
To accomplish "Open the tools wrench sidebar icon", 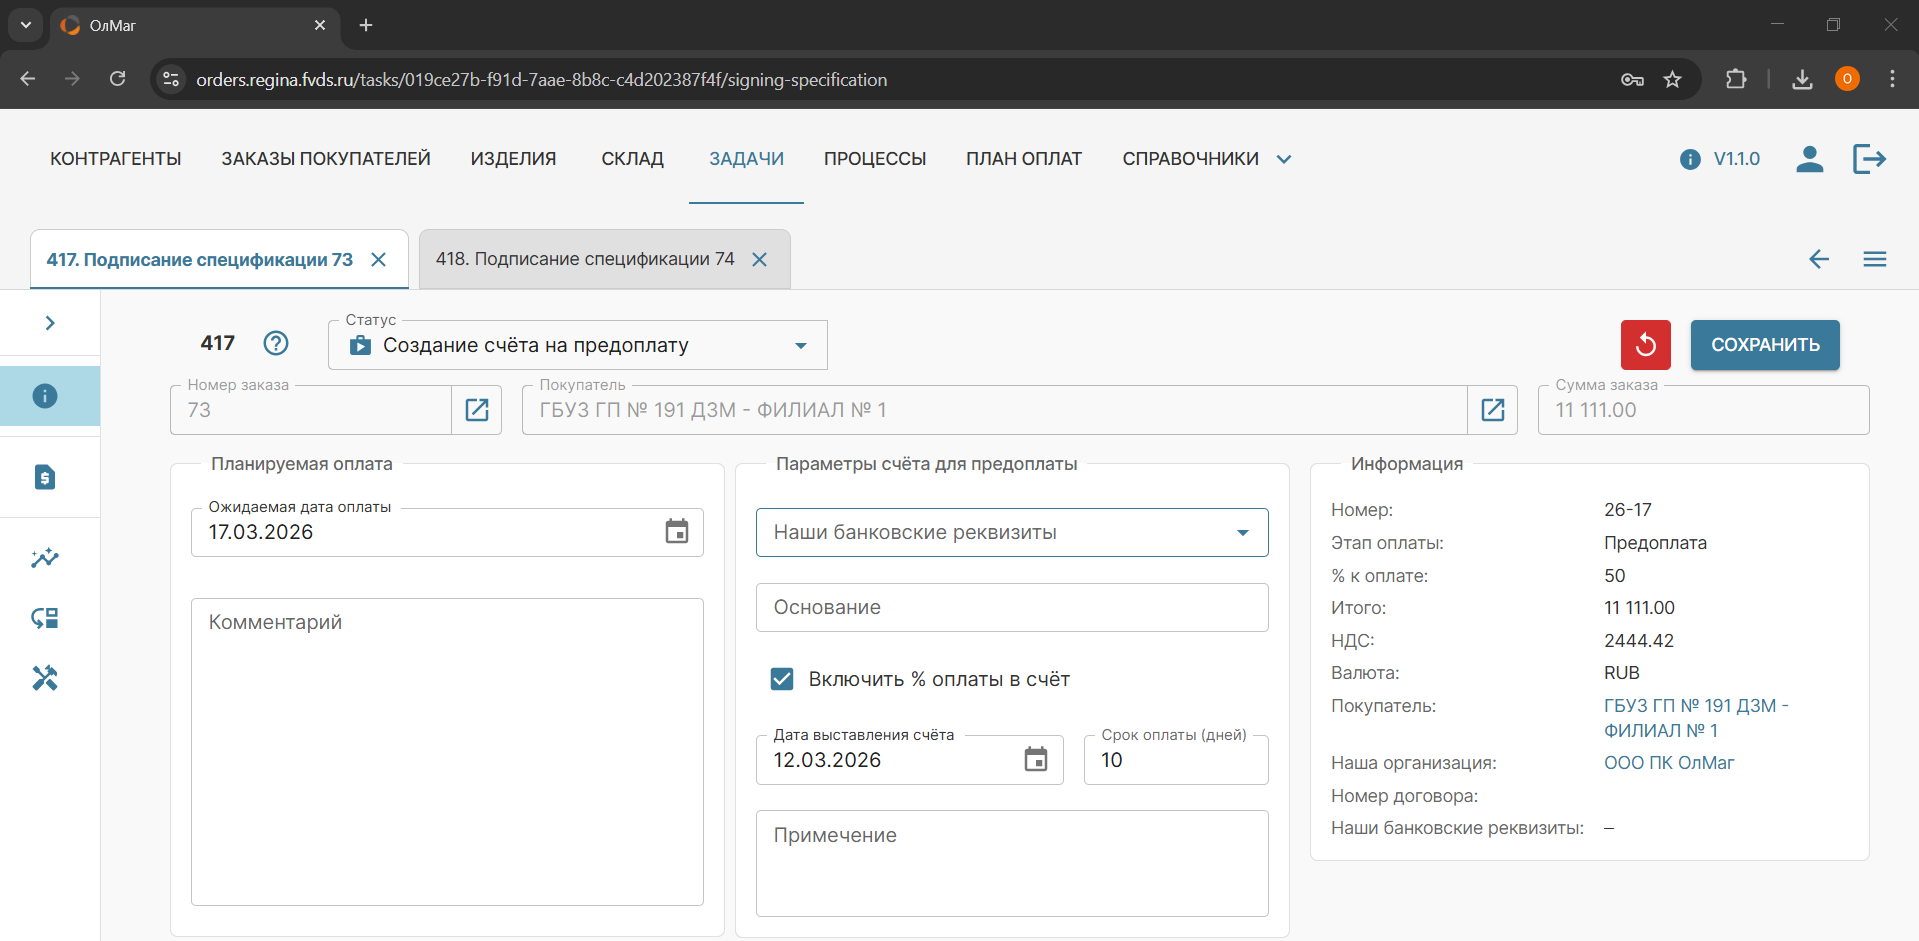I will coord(45,678).
